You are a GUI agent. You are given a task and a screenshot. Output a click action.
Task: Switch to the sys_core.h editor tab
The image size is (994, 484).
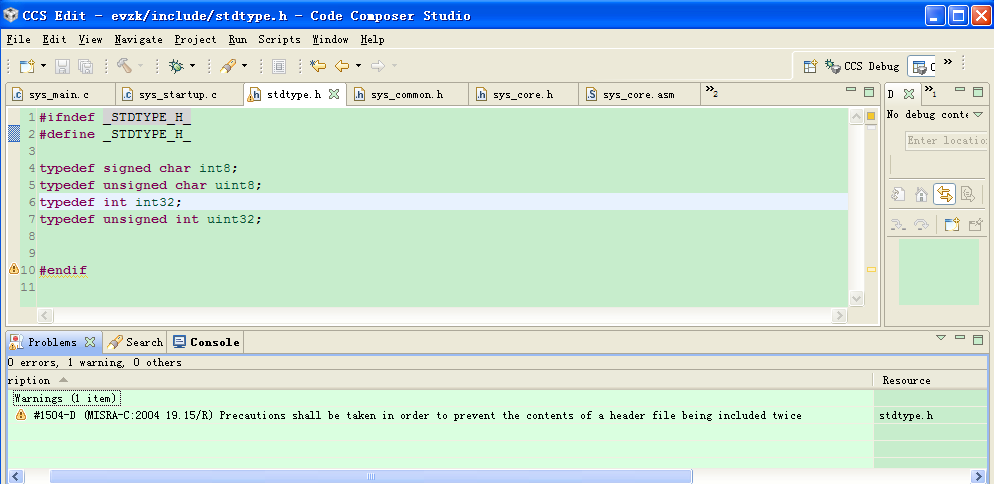pyautogui.click(x=524, y=95)
